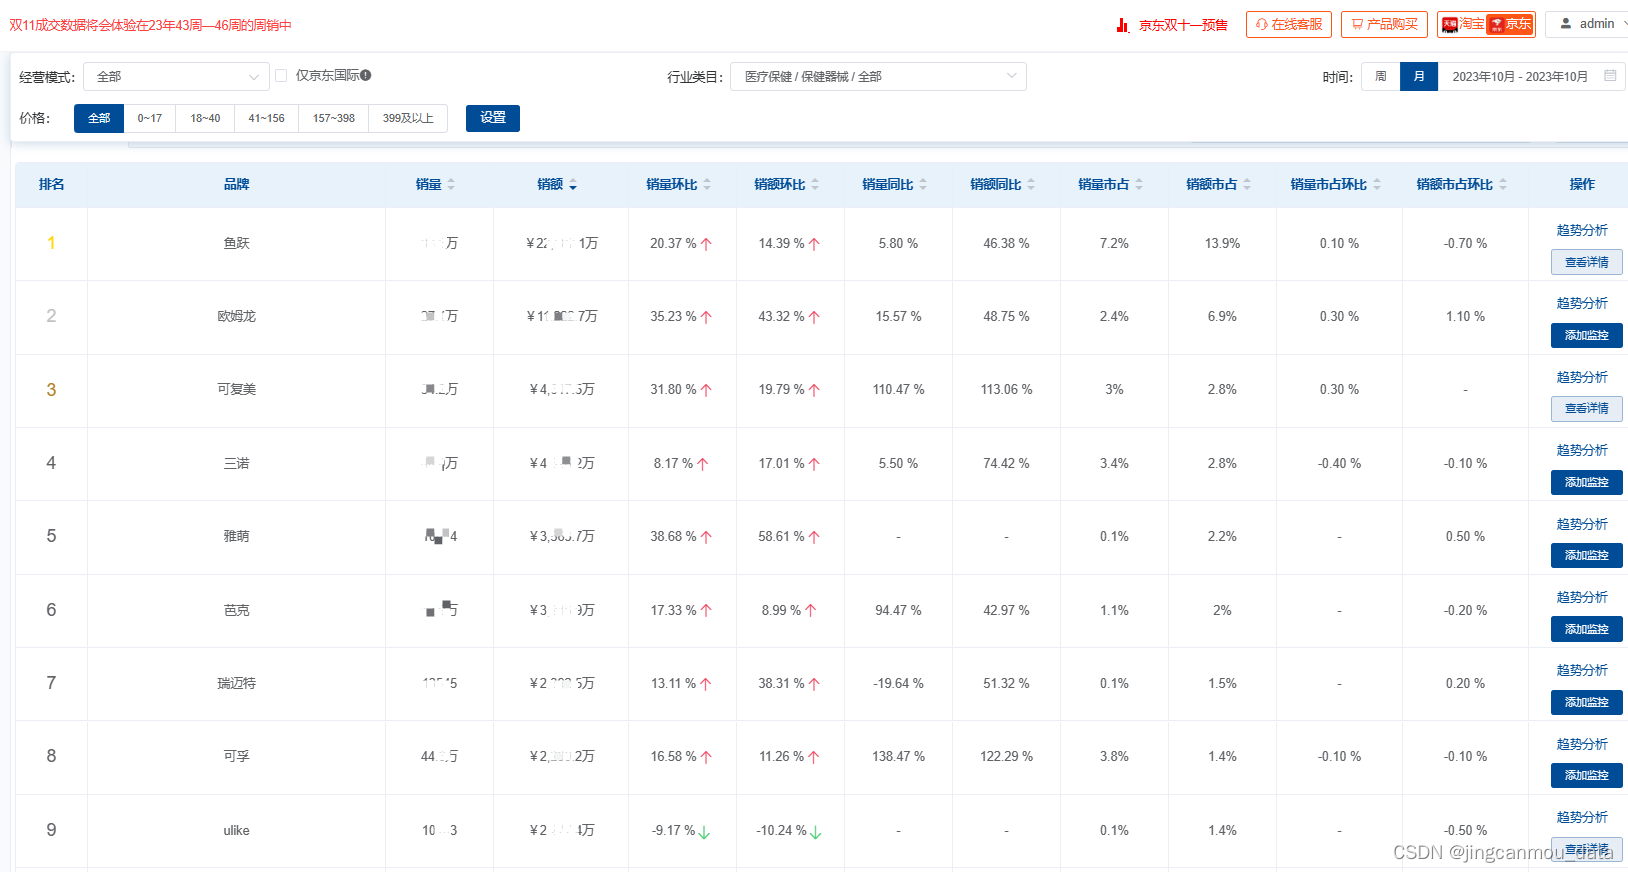Switch to 京东 platform
Screen dimensions: 1628x872
1510,24
